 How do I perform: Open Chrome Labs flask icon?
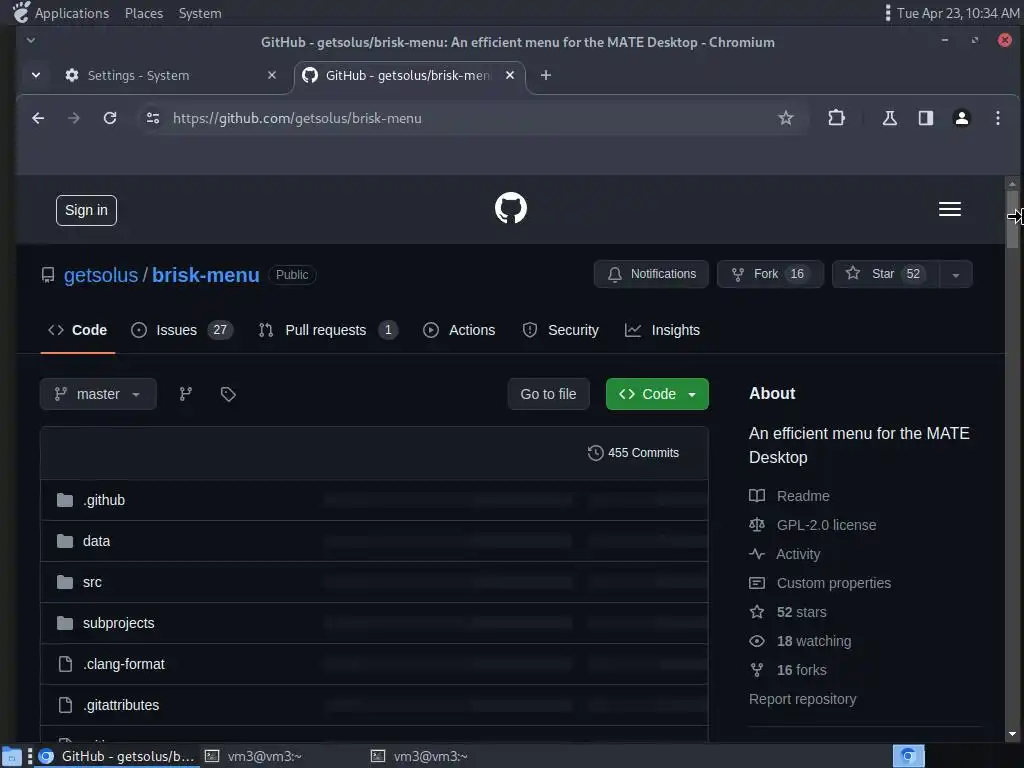[x=889, y=118]
